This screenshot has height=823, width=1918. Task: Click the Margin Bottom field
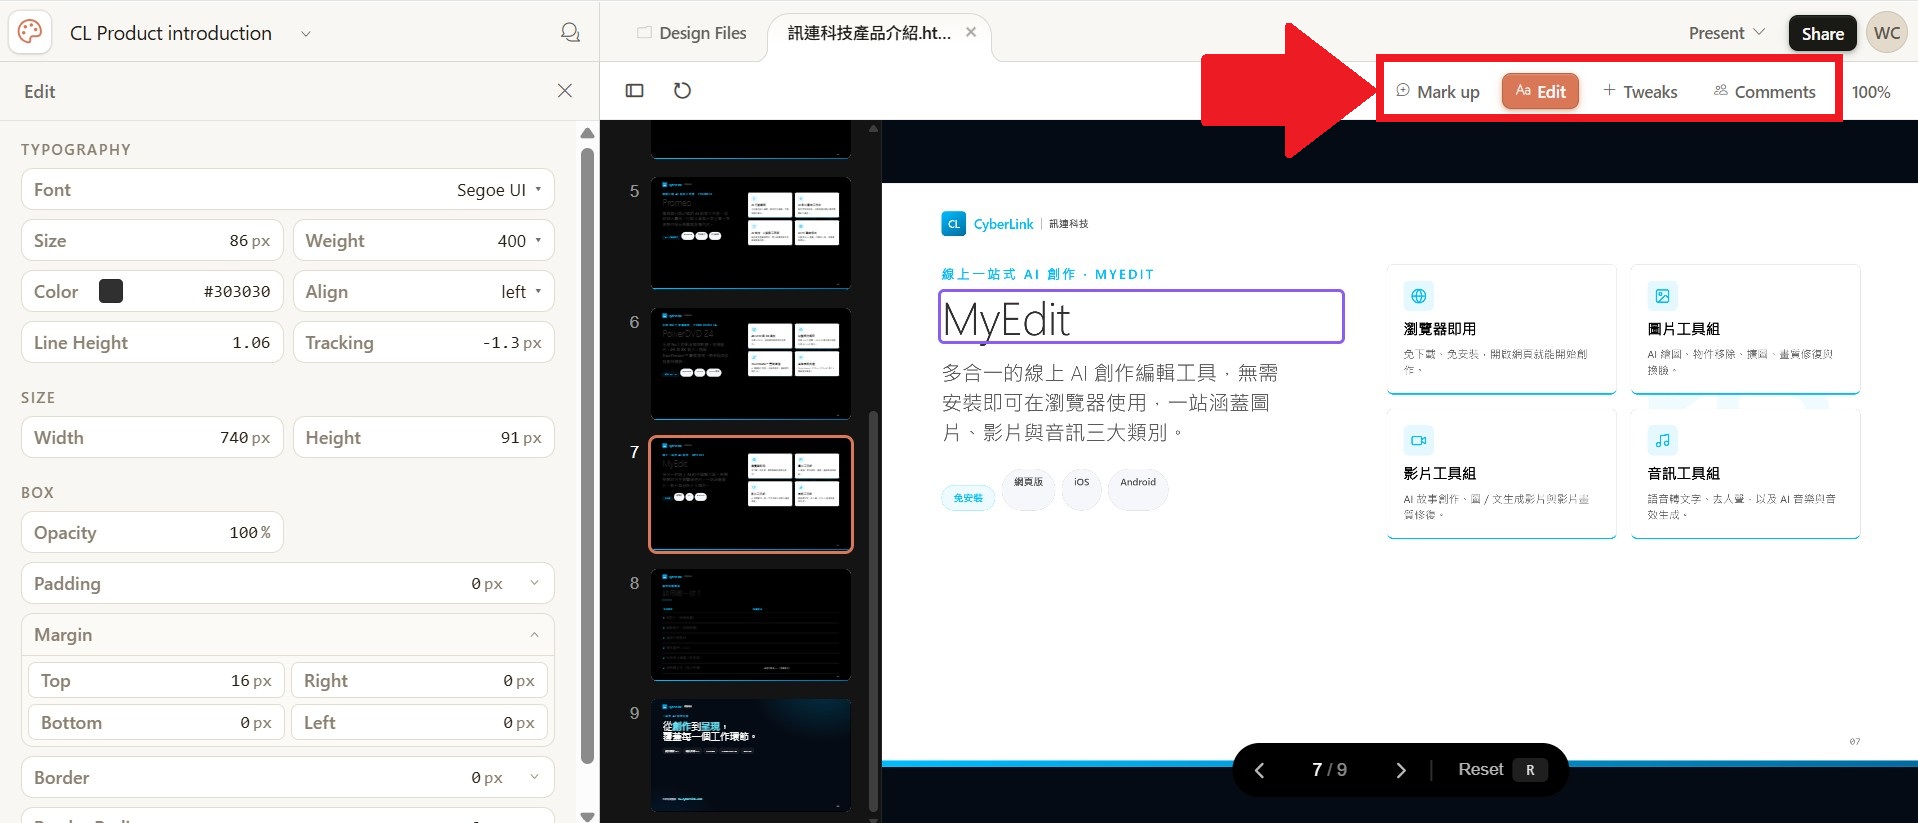(x=156, y=723)
